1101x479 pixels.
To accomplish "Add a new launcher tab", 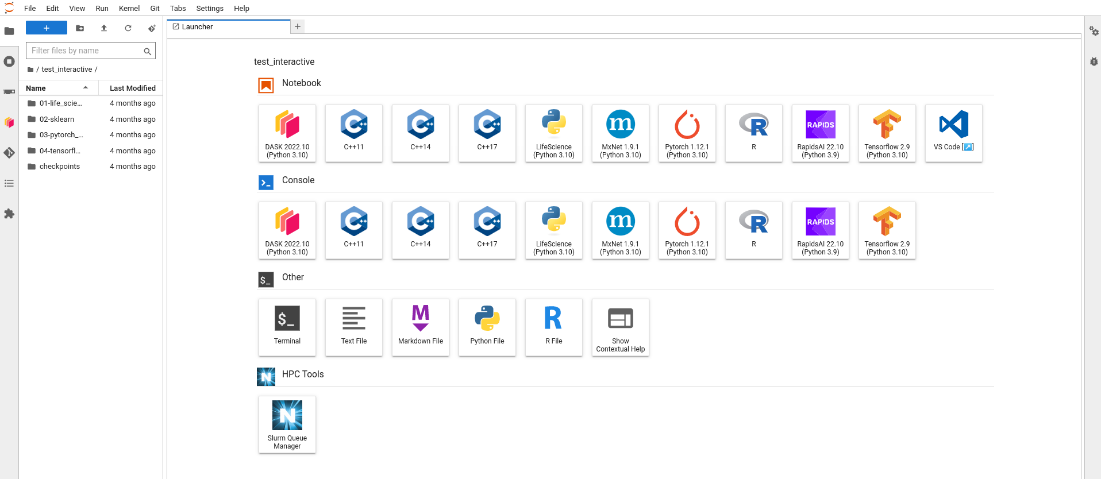I will [297, 27].
